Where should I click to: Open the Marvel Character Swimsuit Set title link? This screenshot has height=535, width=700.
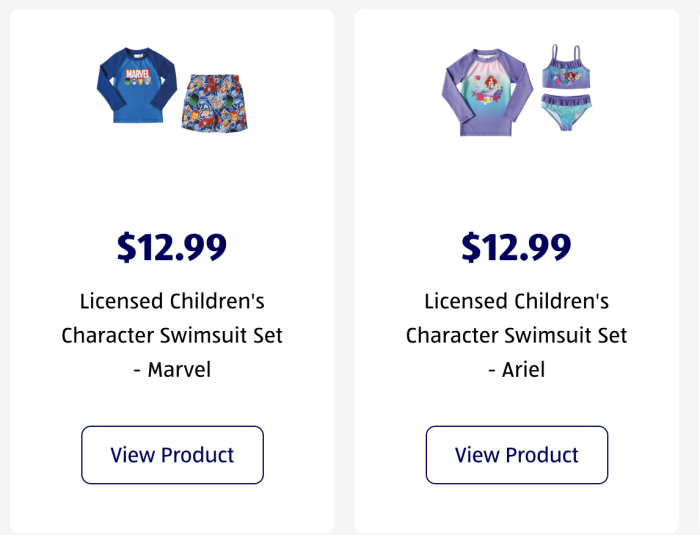(x=172, y=335)
